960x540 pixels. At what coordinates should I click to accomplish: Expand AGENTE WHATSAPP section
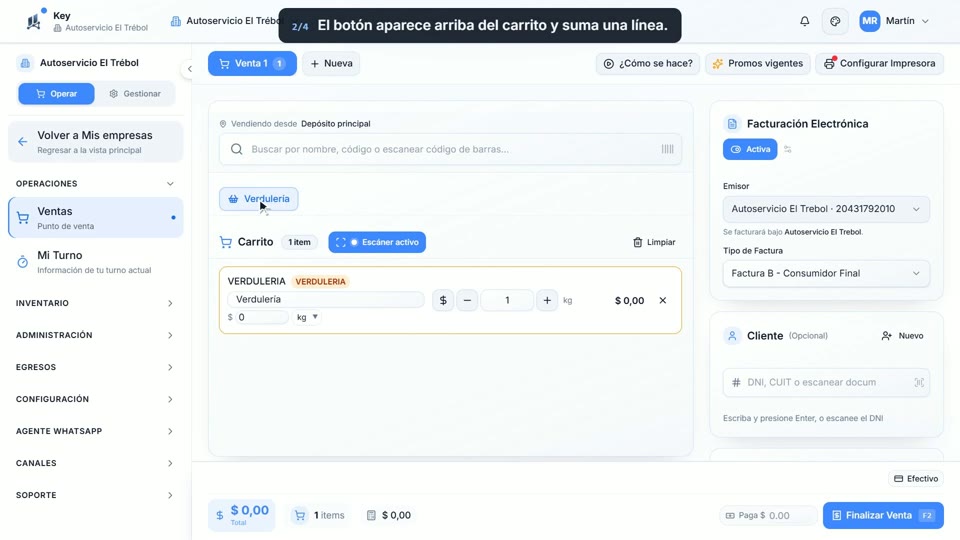tap(96, 431)
